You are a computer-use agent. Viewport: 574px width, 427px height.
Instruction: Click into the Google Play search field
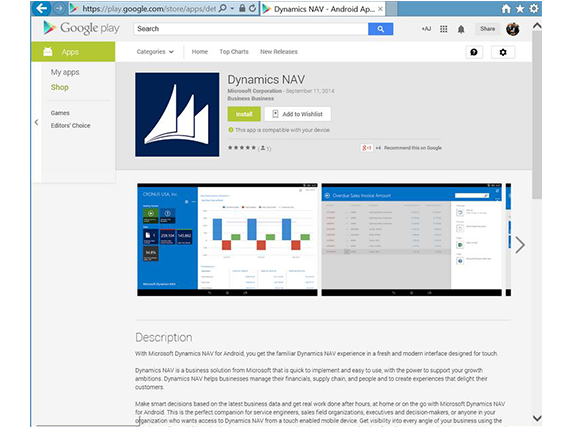[251, 29]
